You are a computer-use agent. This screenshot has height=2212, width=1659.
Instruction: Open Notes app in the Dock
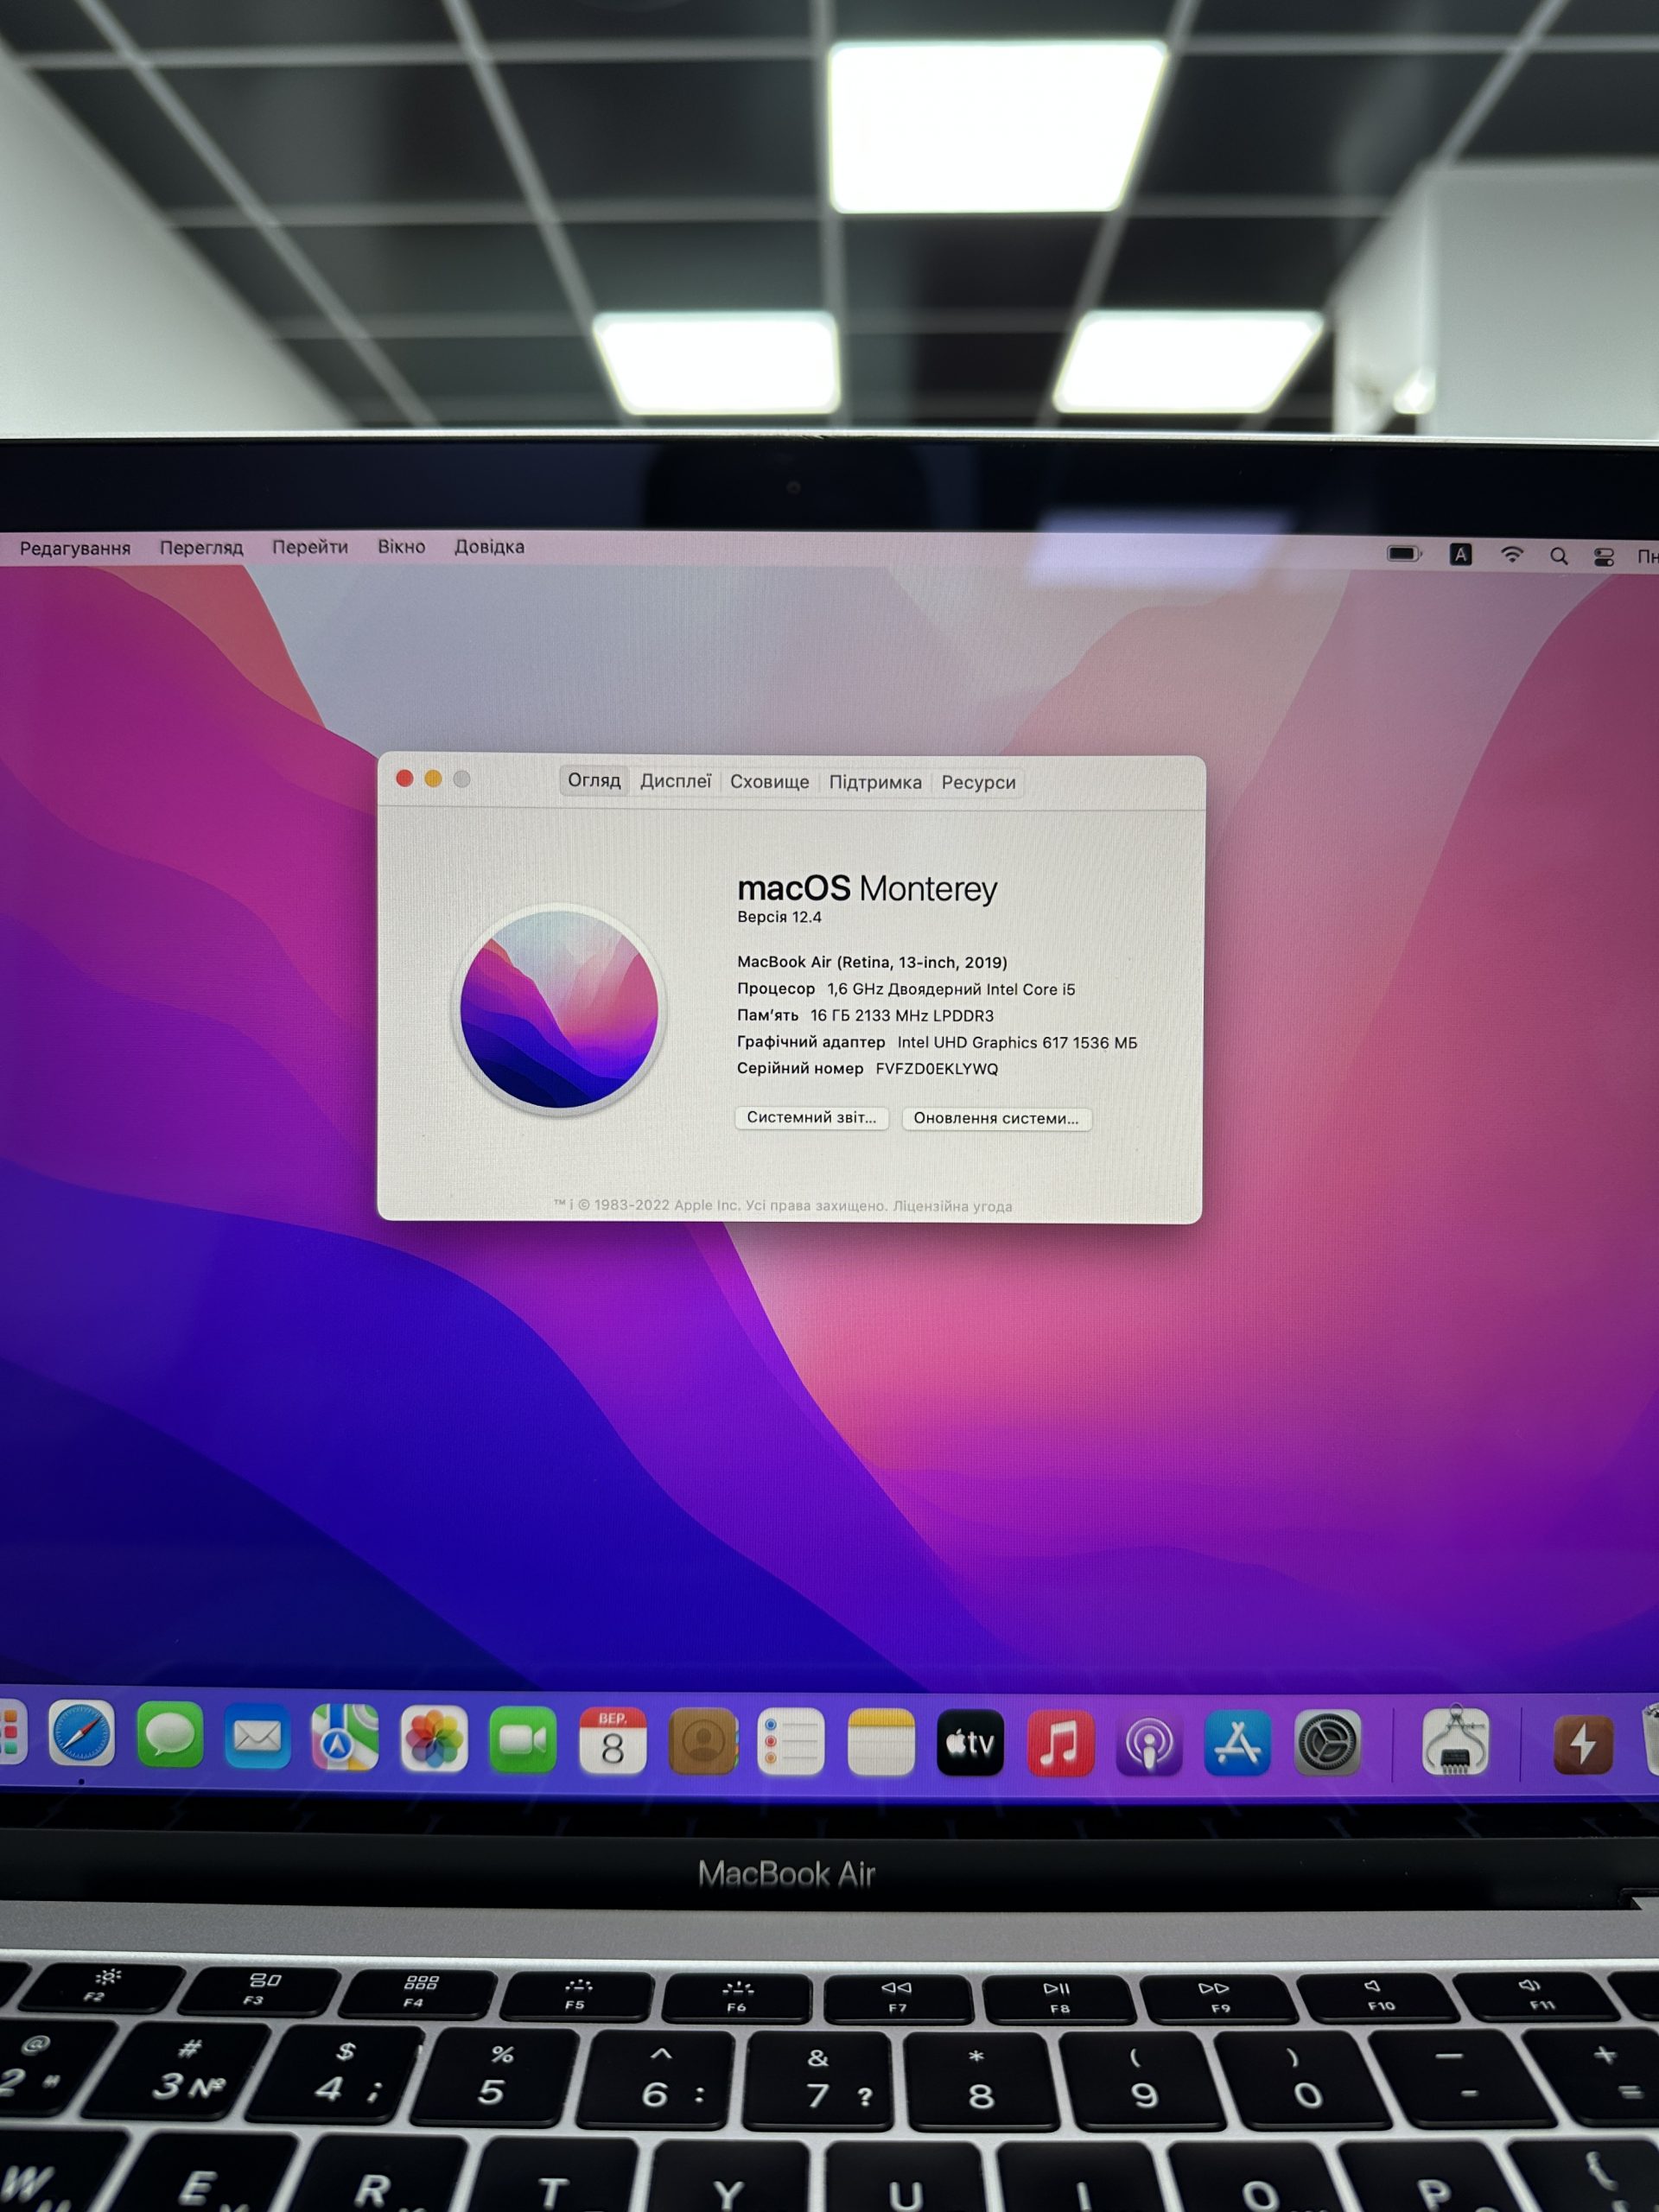click(881, 1743)
